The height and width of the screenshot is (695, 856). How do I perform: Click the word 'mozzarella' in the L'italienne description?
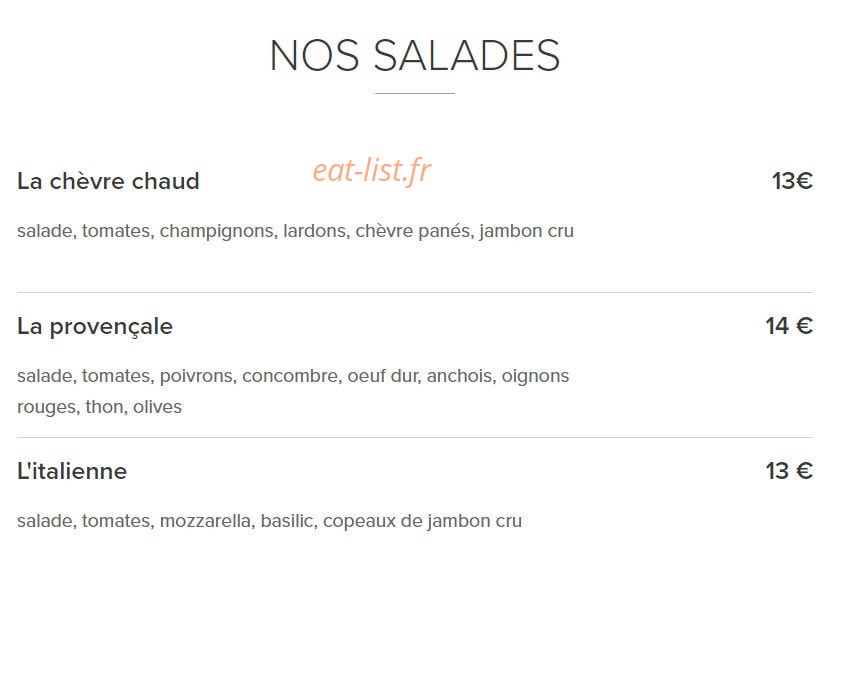[x=207, y=521]
